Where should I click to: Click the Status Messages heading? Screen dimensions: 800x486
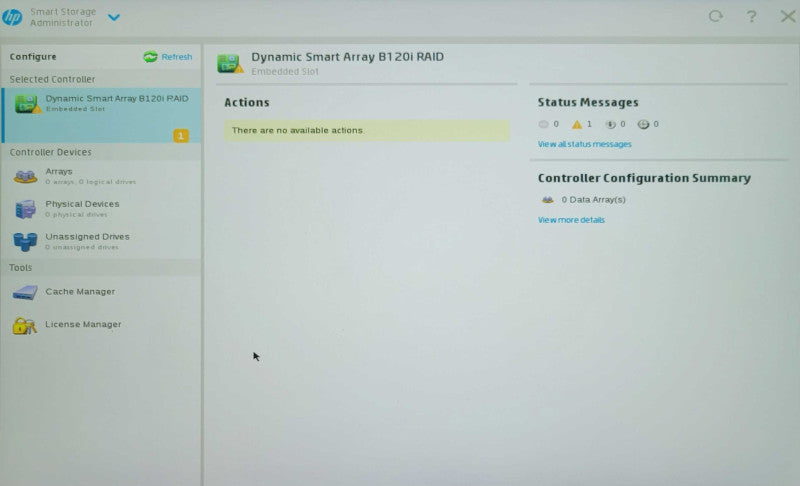coord(588,102)
